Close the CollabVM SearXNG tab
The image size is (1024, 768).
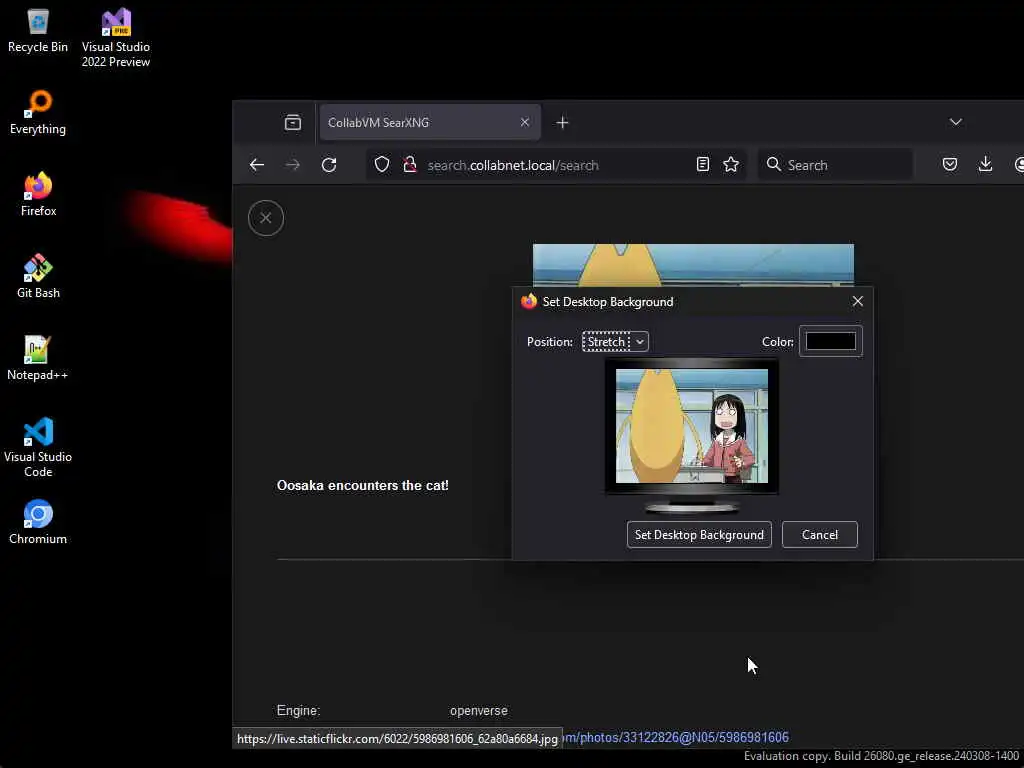point(524,122)
